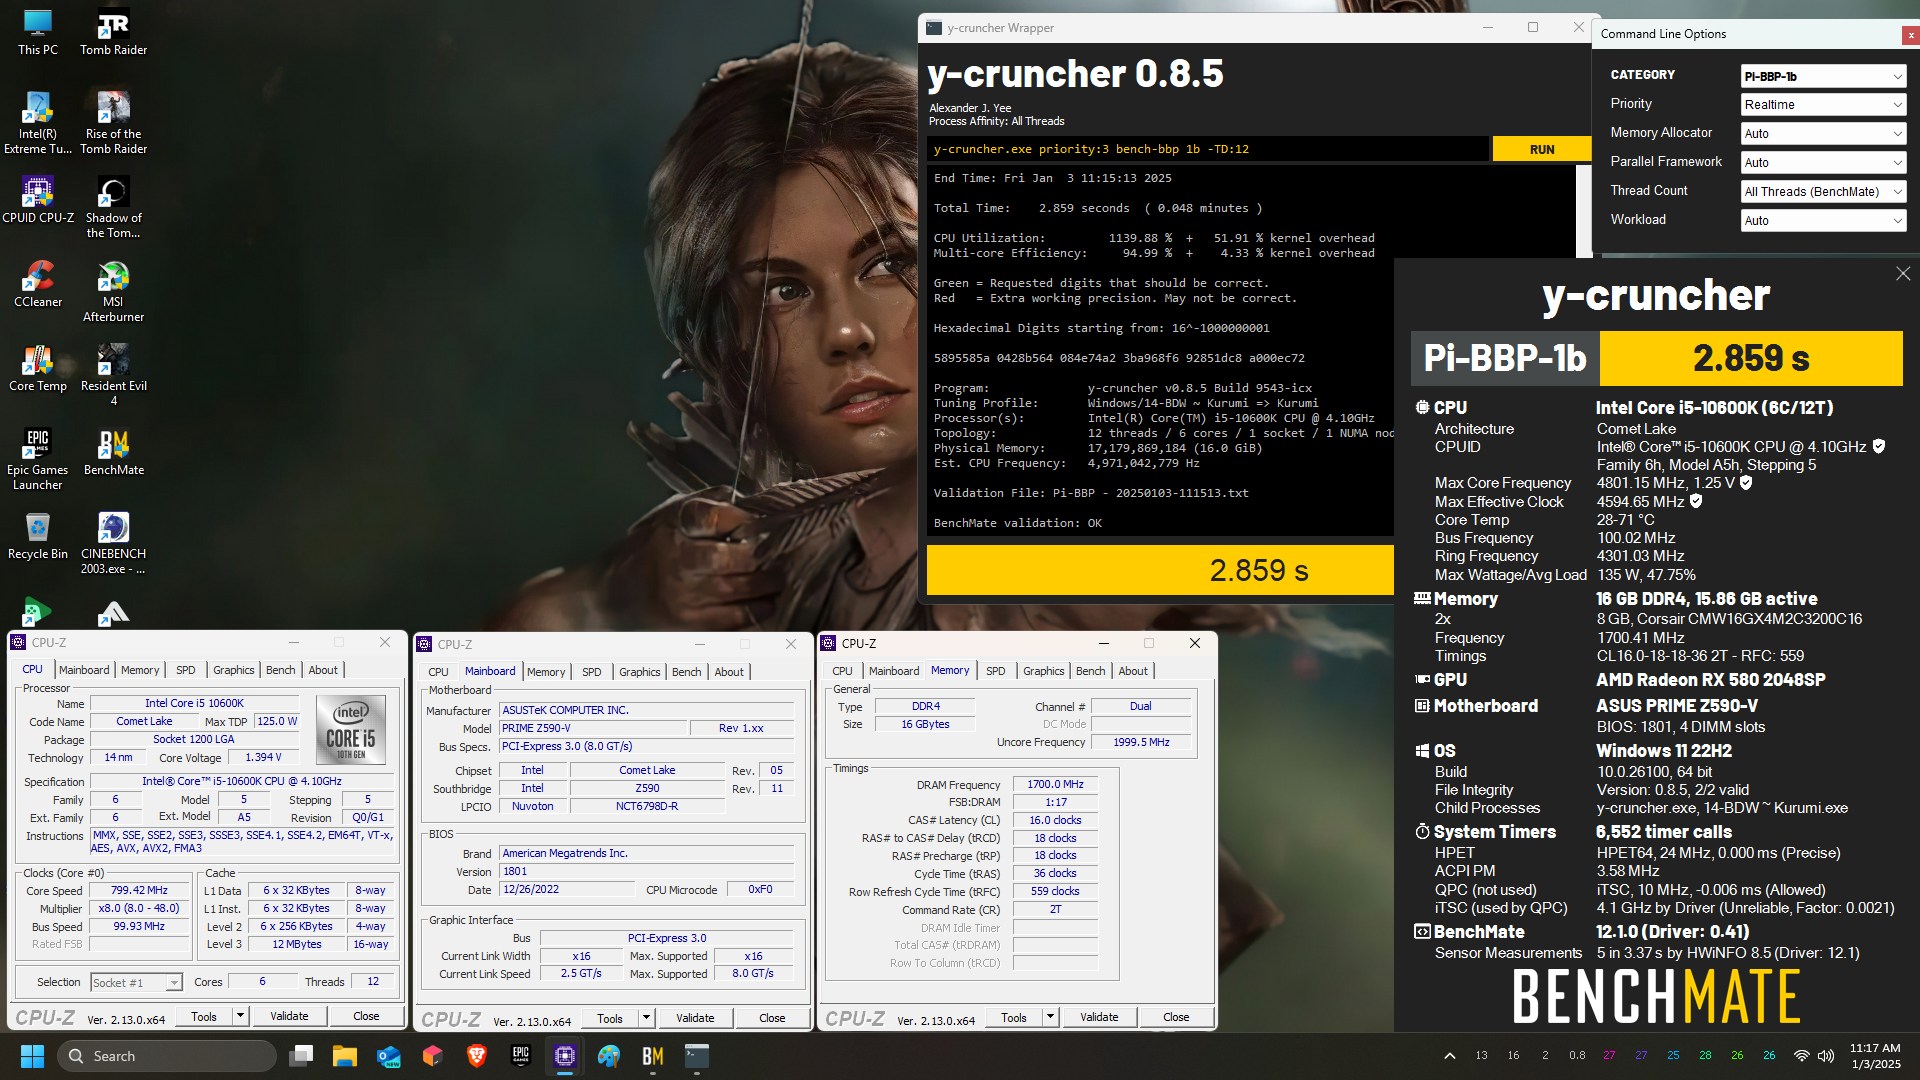Expand Tools dropdown arrow in middle CPU-Z window
The height and width of the screenshot is (1080, 1920).
646,1018
